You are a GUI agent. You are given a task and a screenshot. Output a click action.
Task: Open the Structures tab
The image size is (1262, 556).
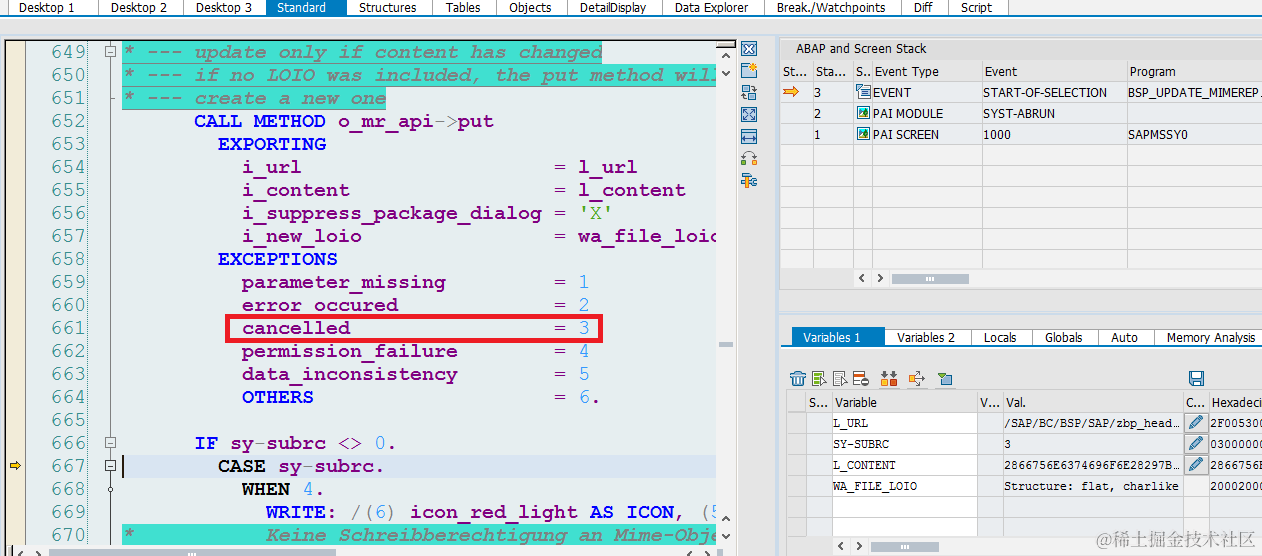pos(388,7)
